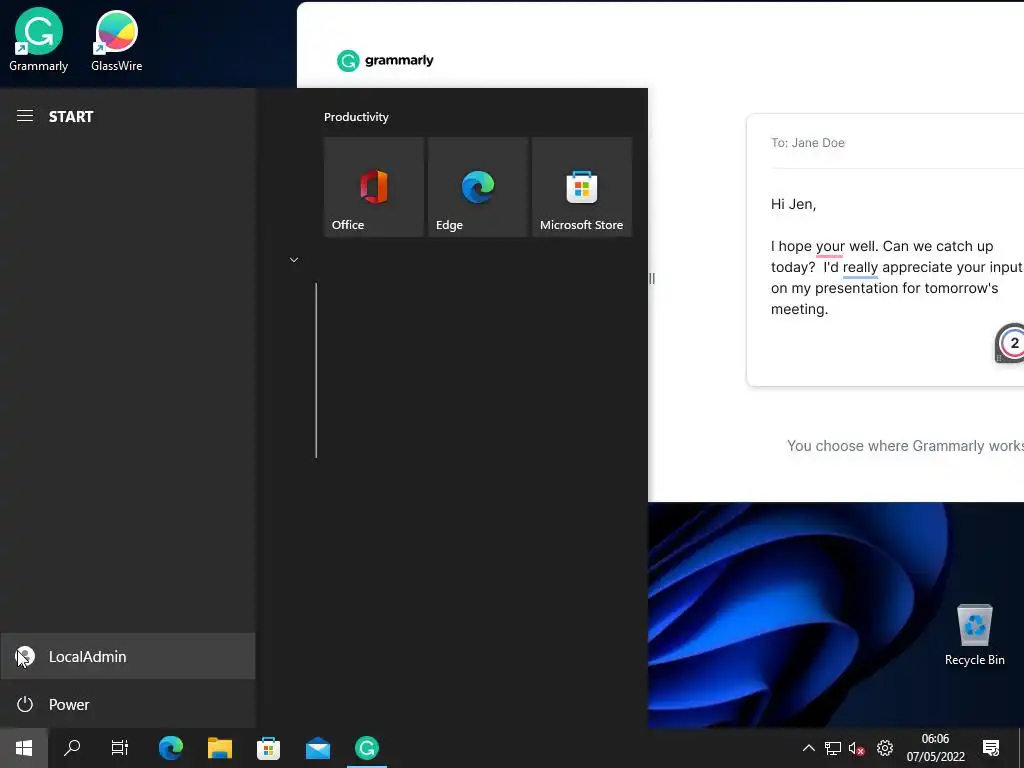Click 'You choose where Grammarly works' text
This screenshot has height=768, width=1024.
905,446
